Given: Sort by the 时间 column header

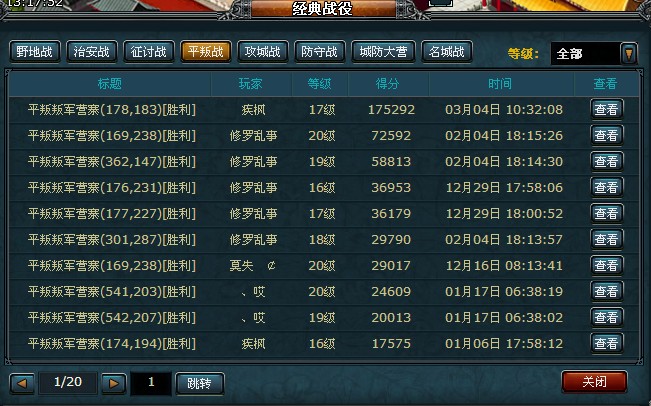Looking at the screenshot, I should (501, 84).
